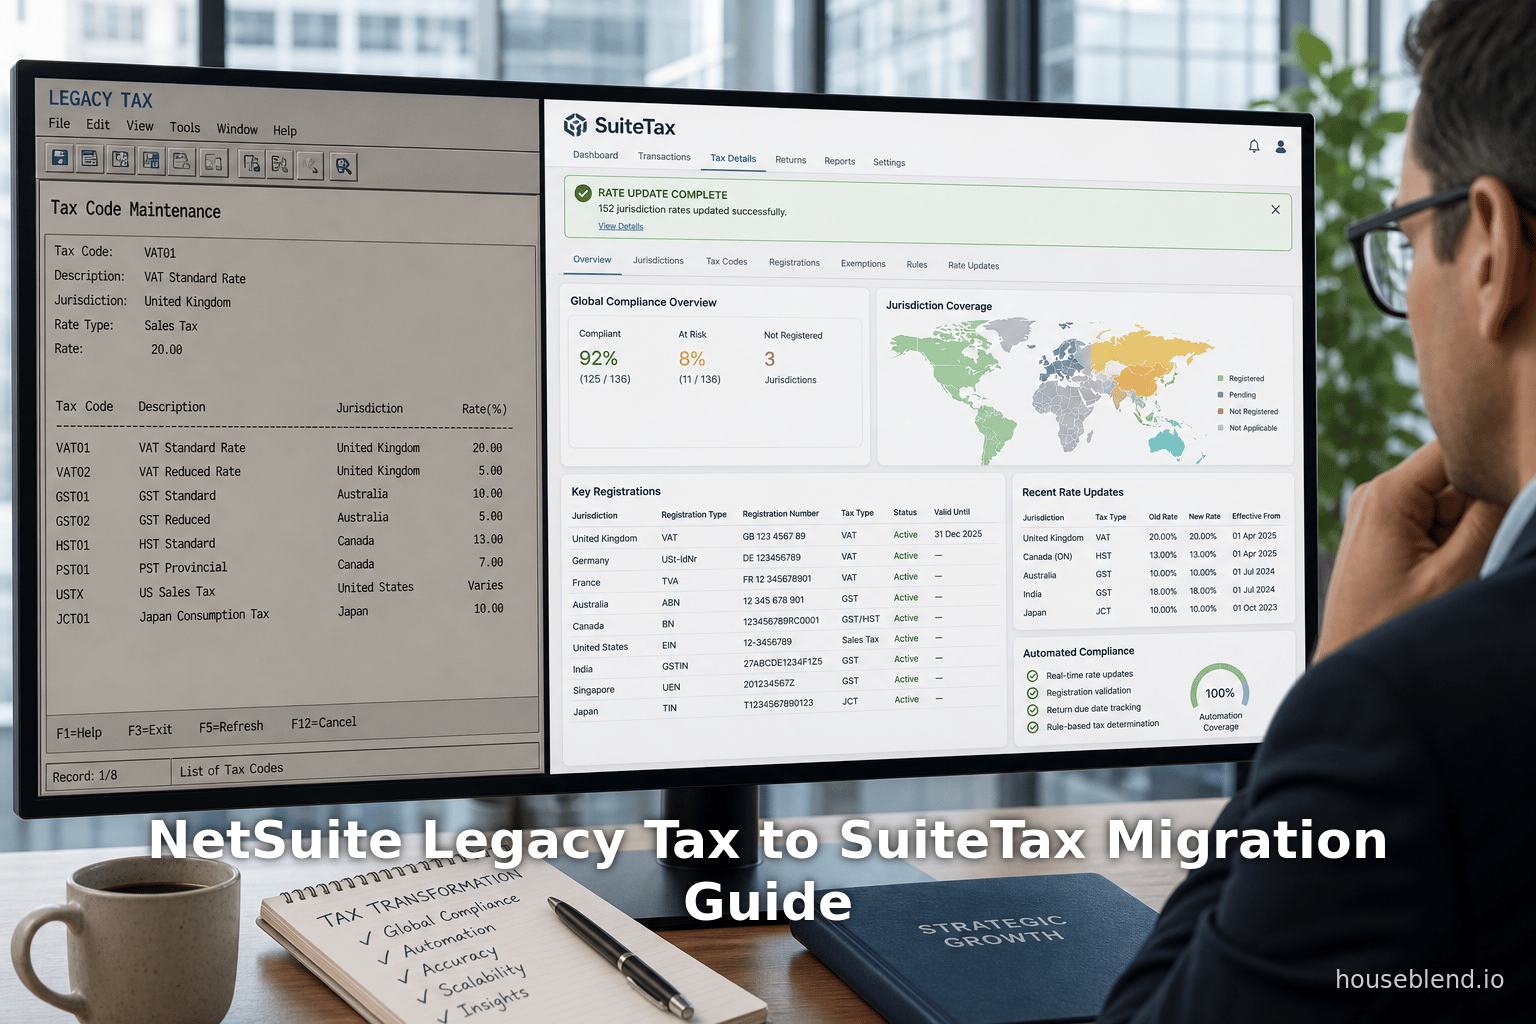Click the 8% At Risk value
This screenshot has height=1024, width=1536.
(692, 359)
